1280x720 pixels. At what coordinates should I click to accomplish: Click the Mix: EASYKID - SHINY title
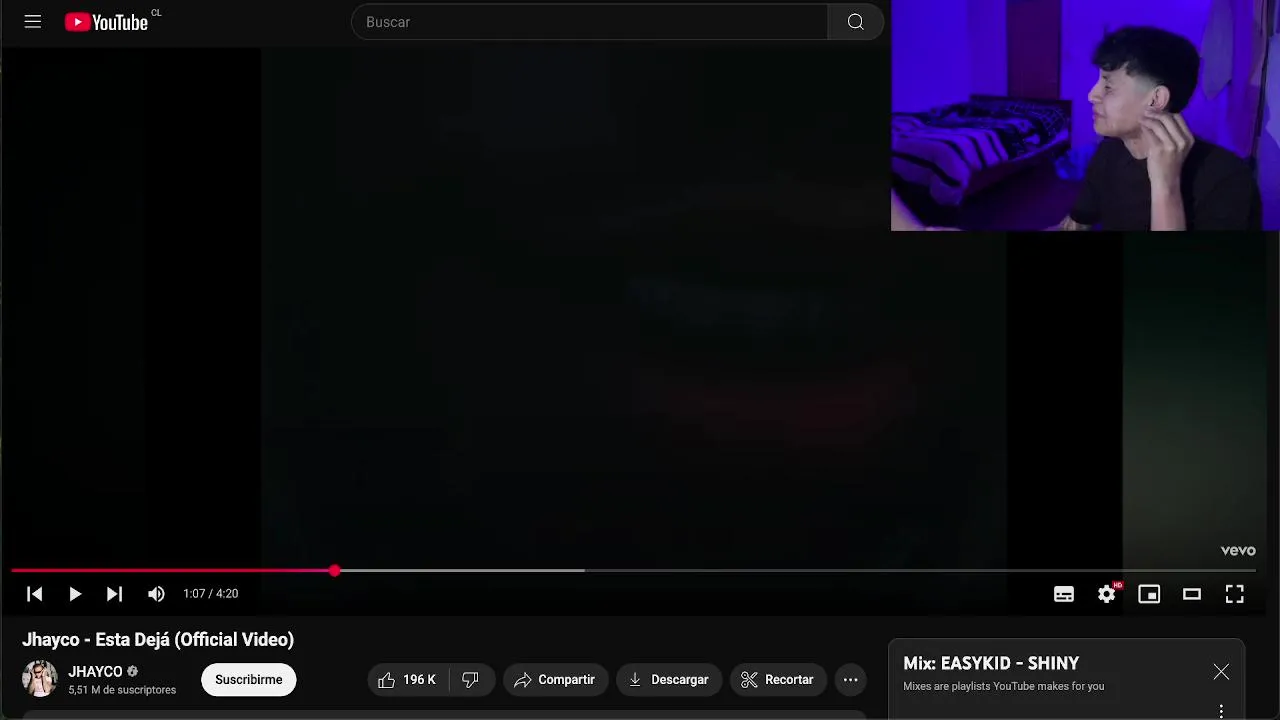pos(991,663)
